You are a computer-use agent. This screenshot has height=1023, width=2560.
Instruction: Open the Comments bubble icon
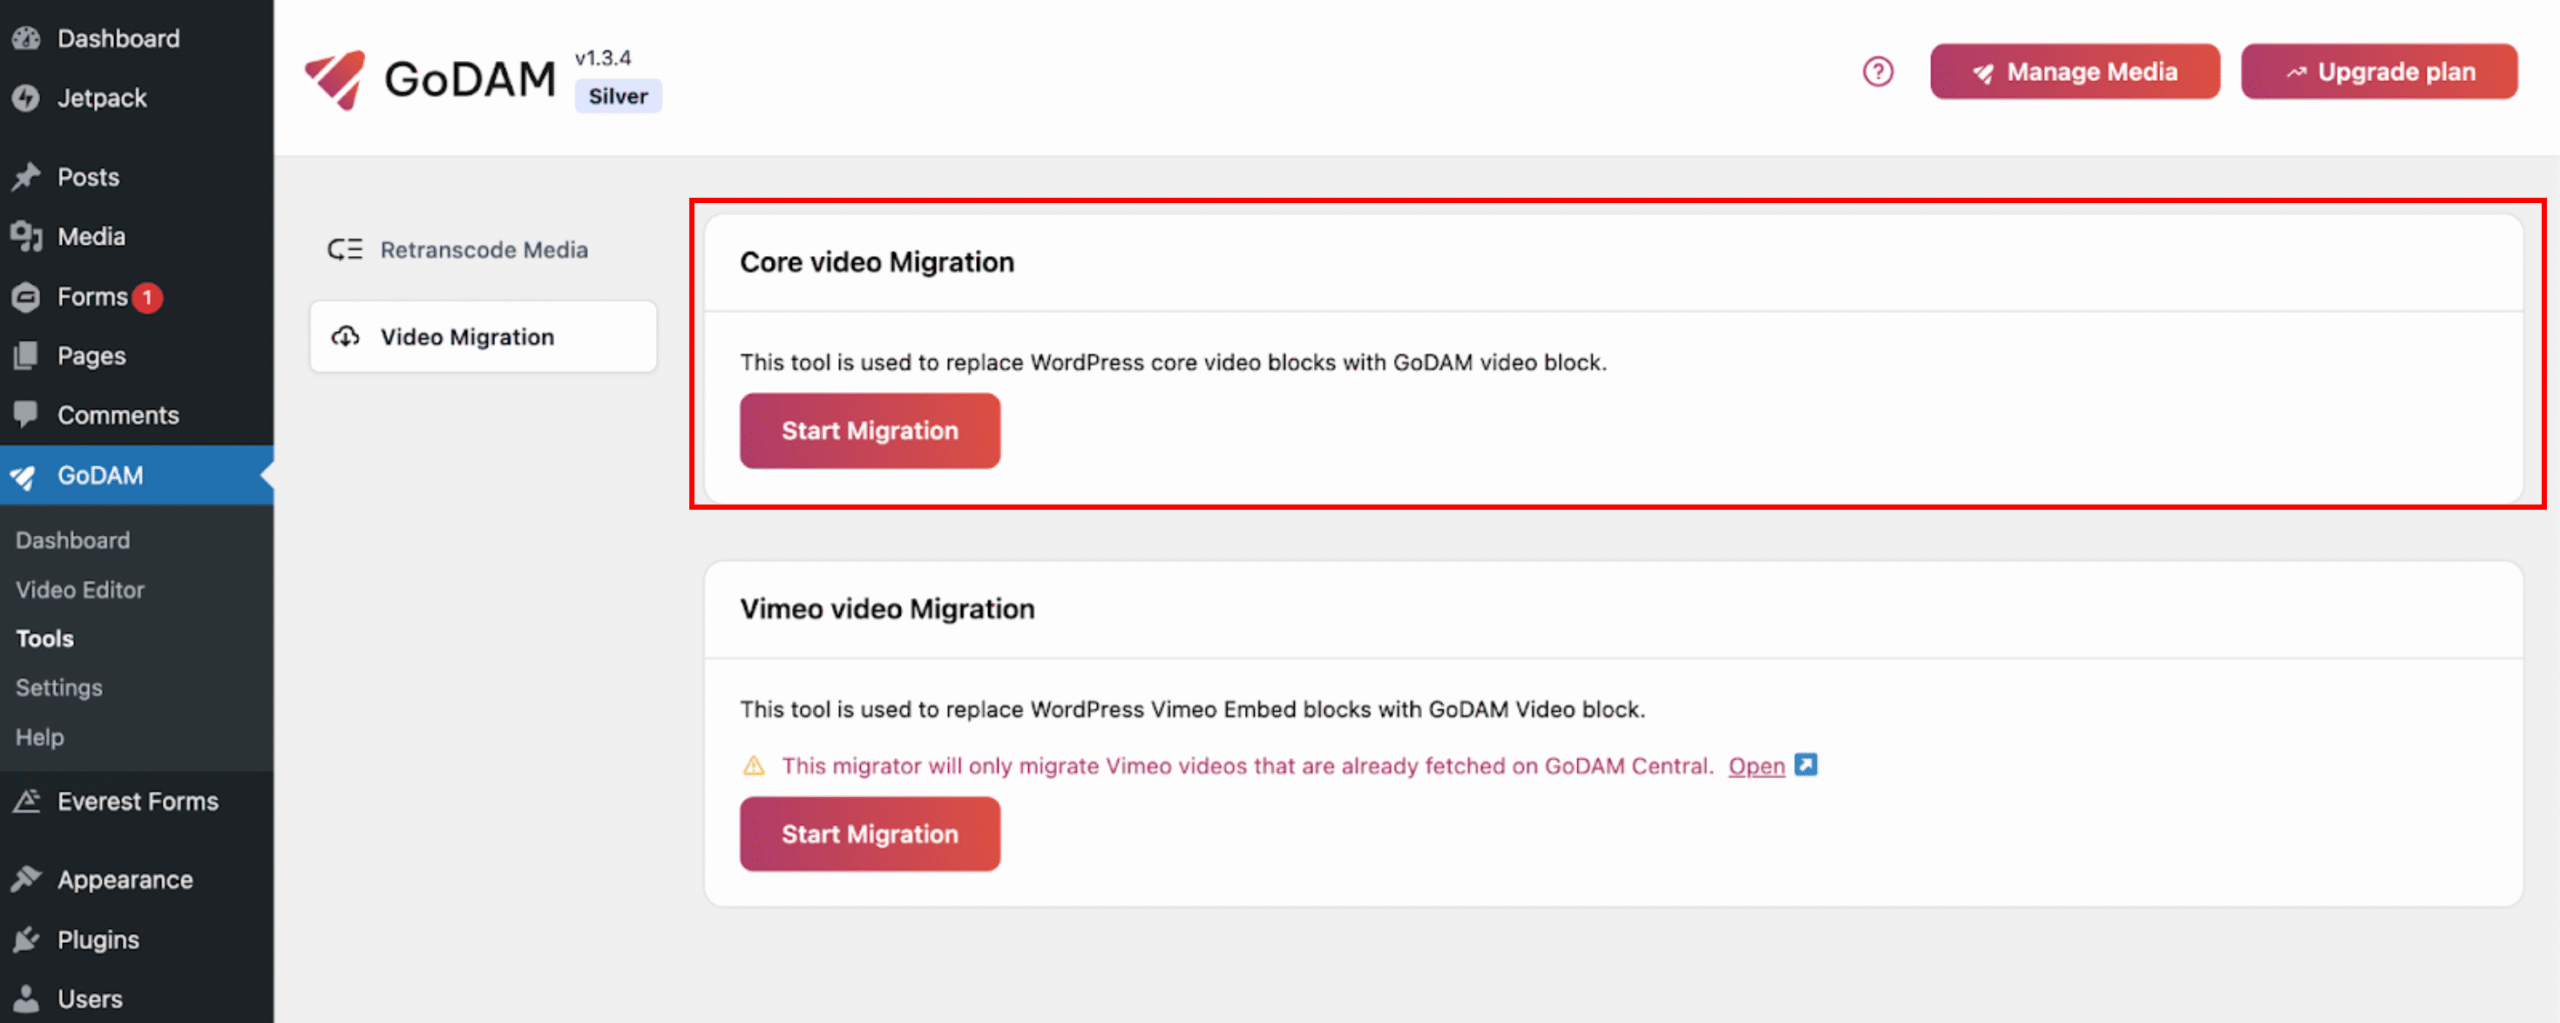pyautogui.click(x=27, y=414)
